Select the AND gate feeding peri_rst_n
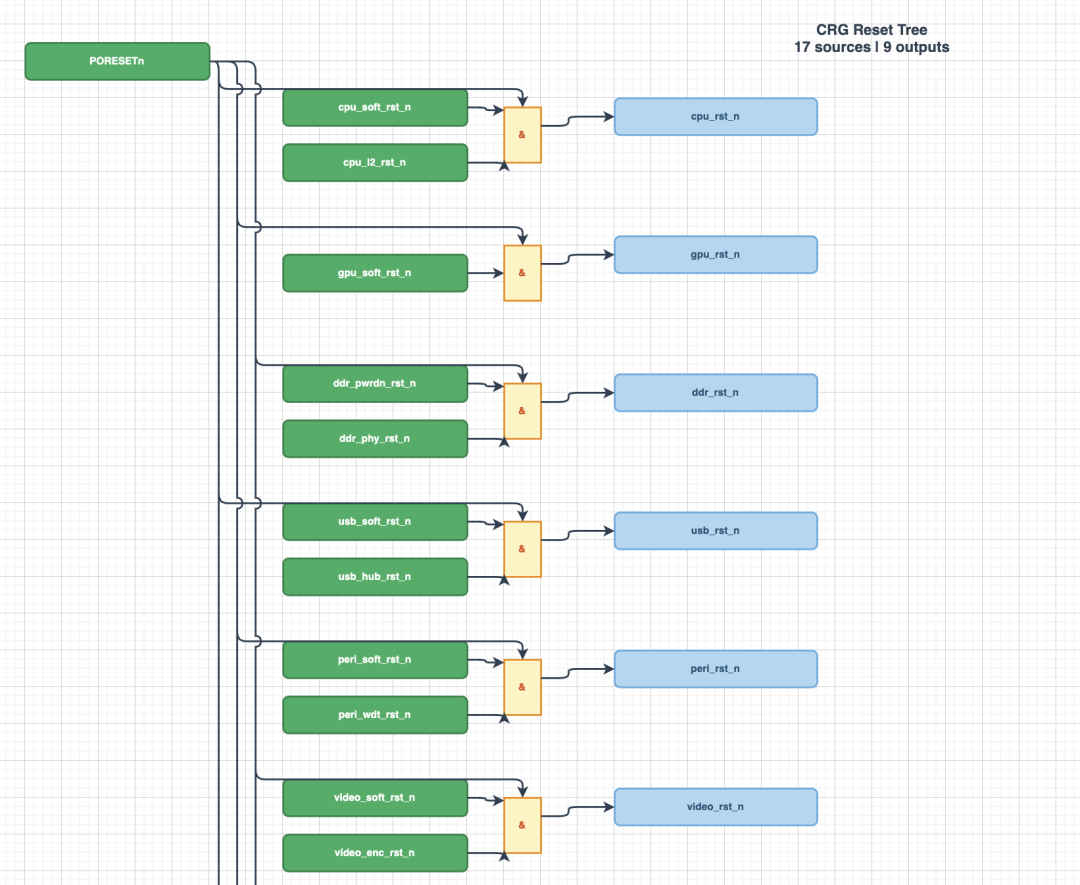The image size is (1080, 885). click(523, 687)
